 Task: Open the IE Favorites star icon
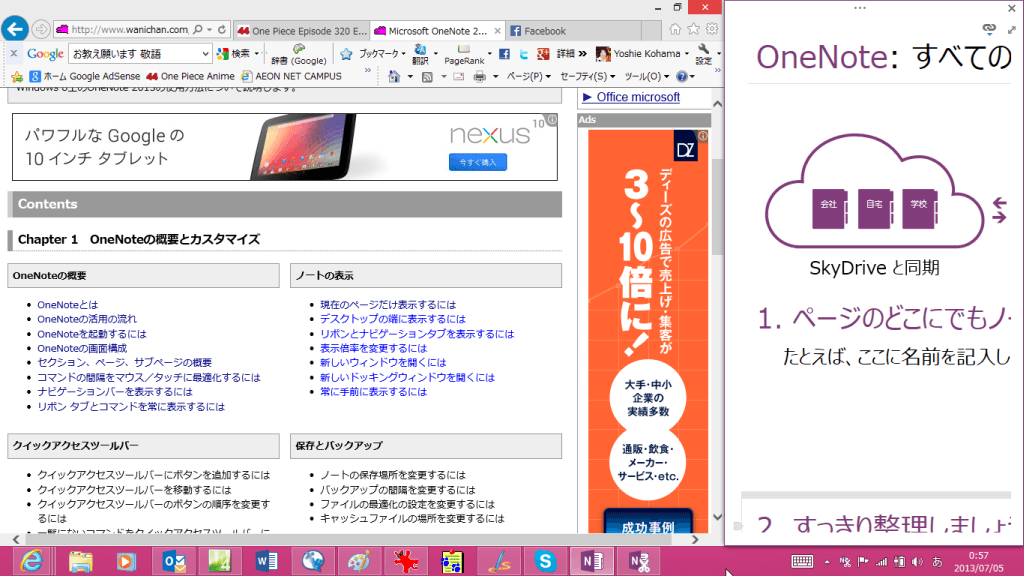tap(694, 29)
